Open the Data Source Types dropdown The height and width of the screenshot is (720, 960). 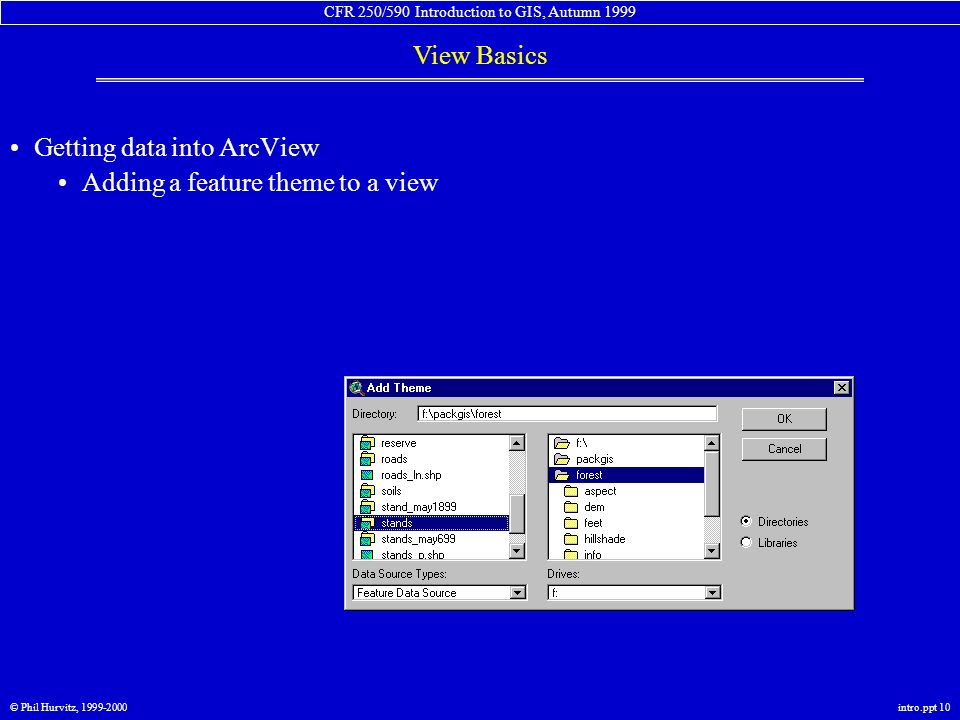(518, 593)
